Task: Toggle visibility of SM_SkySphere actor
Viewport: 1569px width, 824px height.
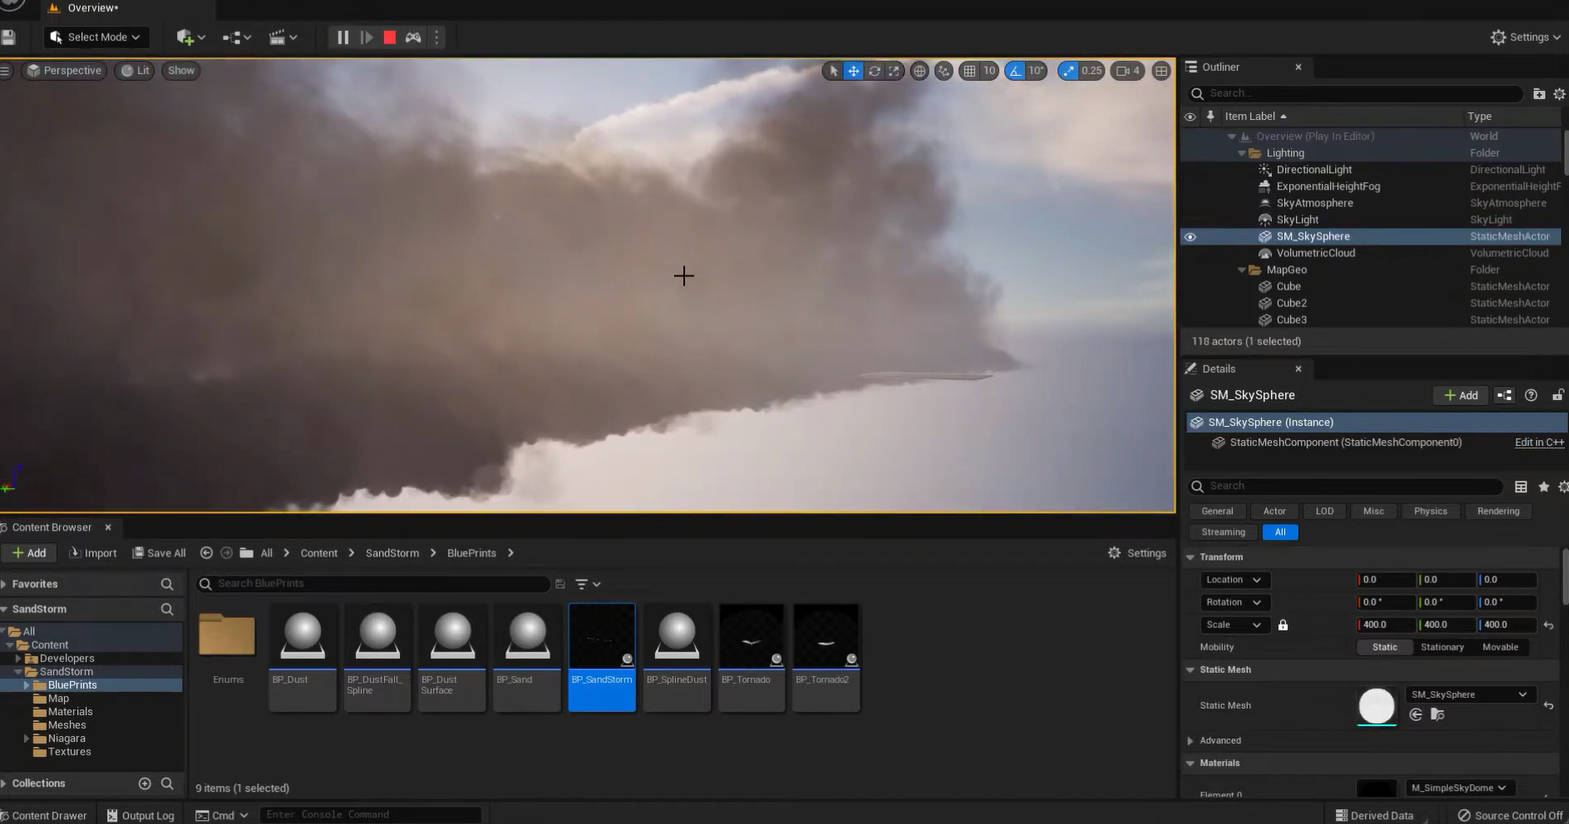Action: (x=1190, y=237)
